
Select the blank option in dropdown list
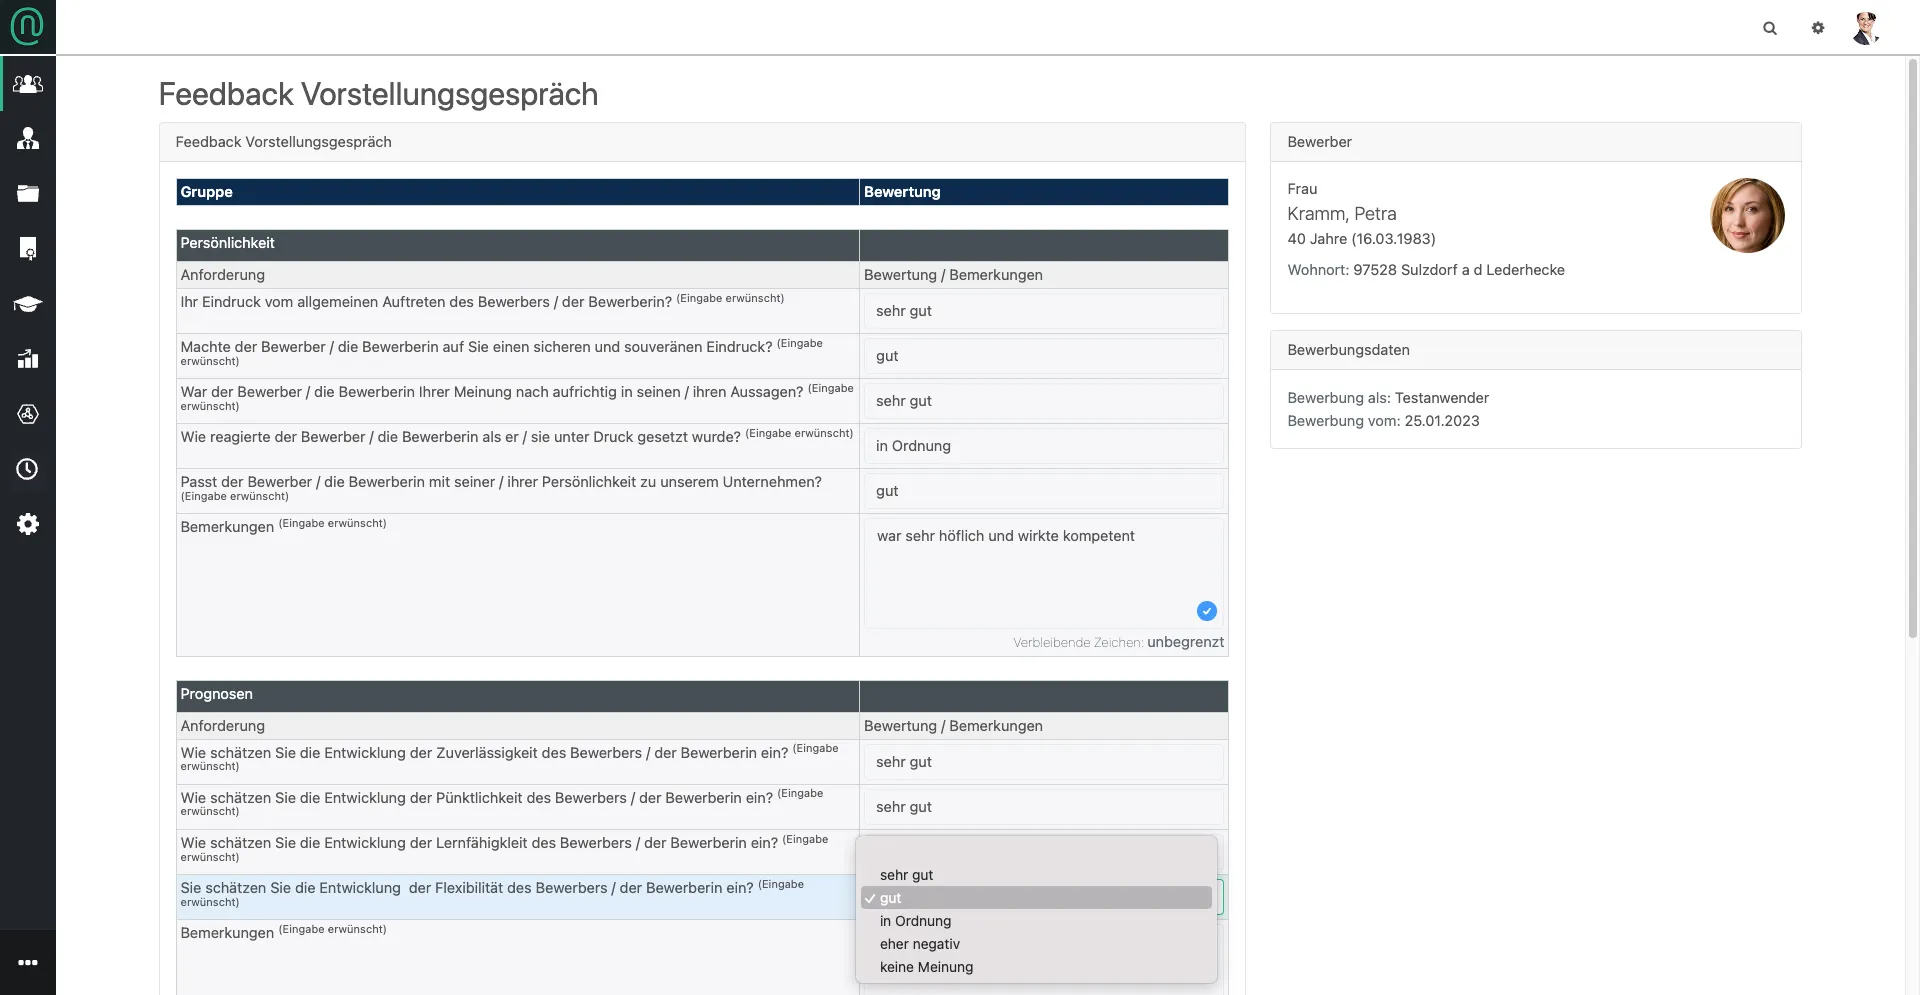click(x=1036, y=852)
